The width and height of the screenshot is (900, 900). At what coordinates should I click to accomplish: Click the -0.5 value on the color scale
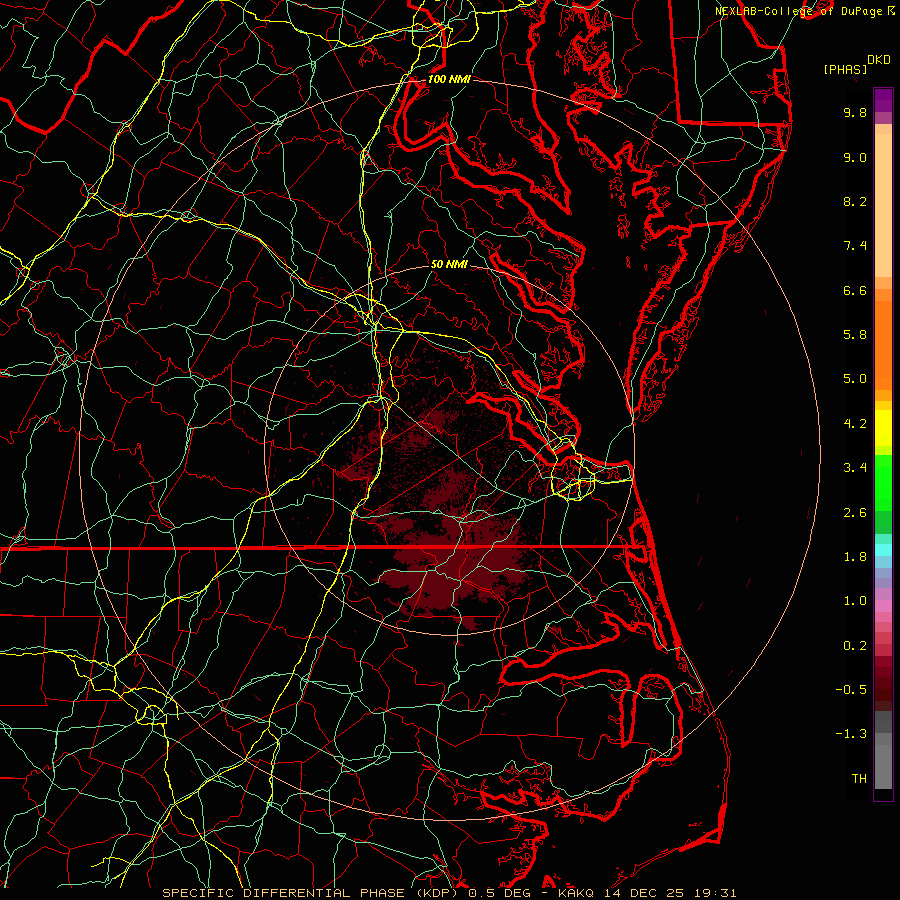coord(851,690)
